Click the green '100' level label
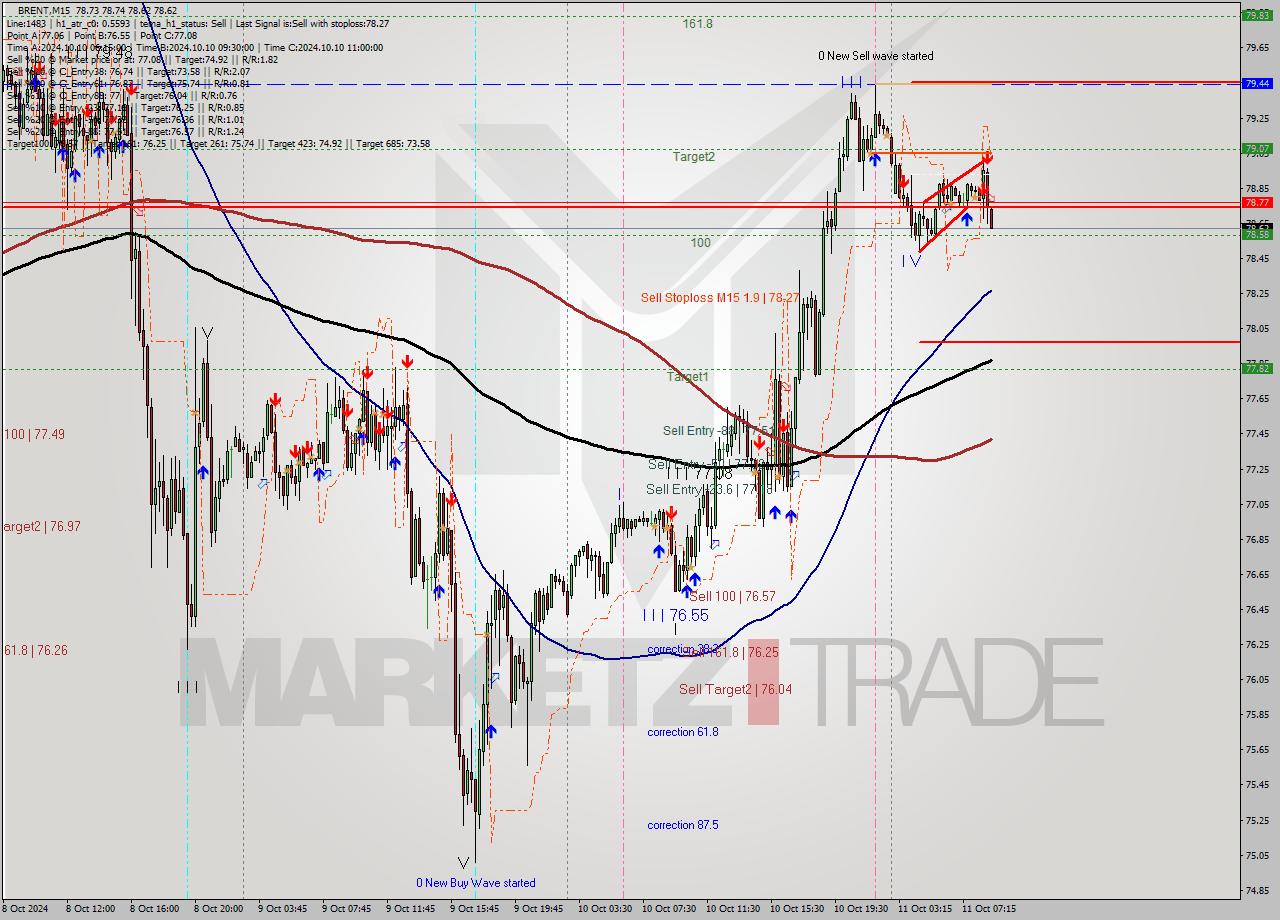The height and width of the screenshot is (920, 1280). pos(700,243)
